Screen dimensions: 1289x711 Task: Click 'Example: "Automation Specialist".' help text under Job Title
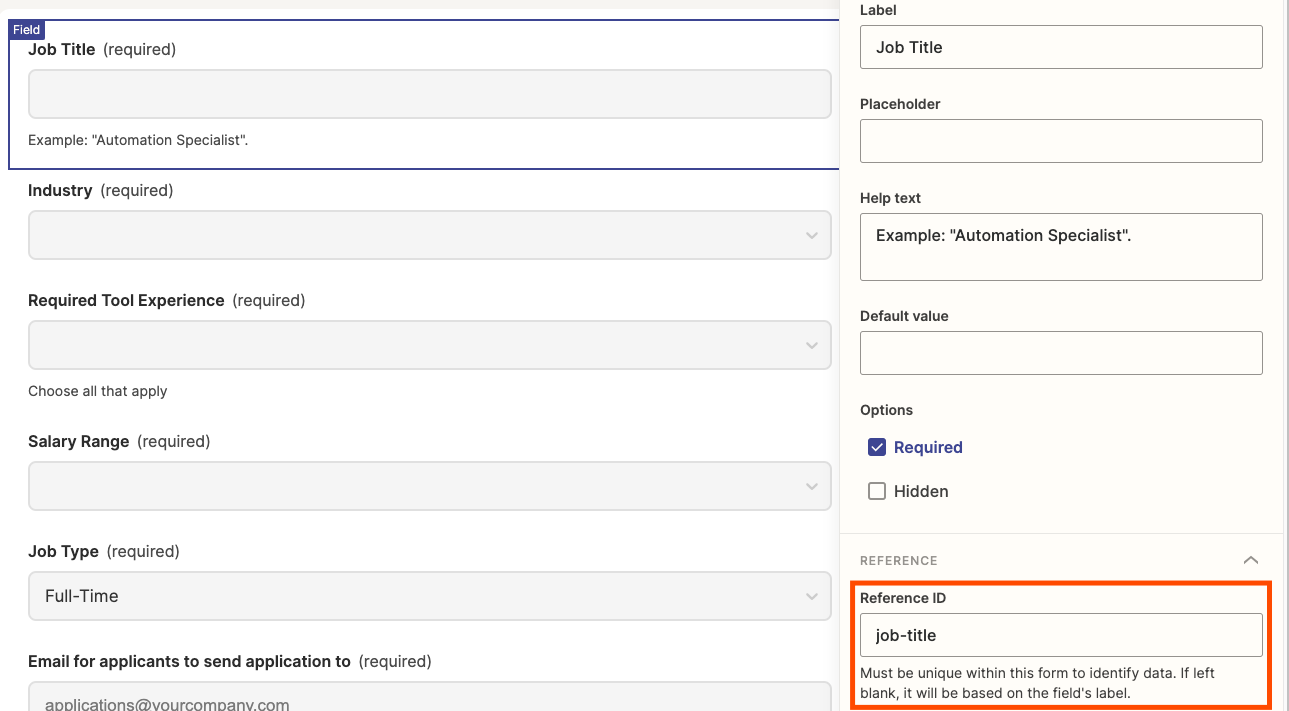[138, 140]
